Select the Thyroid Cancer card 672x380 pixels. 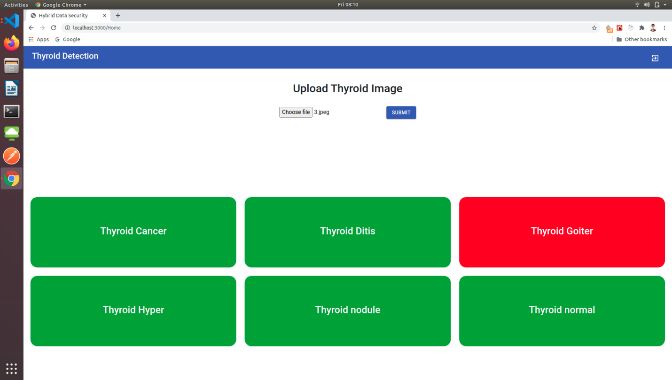133,232
